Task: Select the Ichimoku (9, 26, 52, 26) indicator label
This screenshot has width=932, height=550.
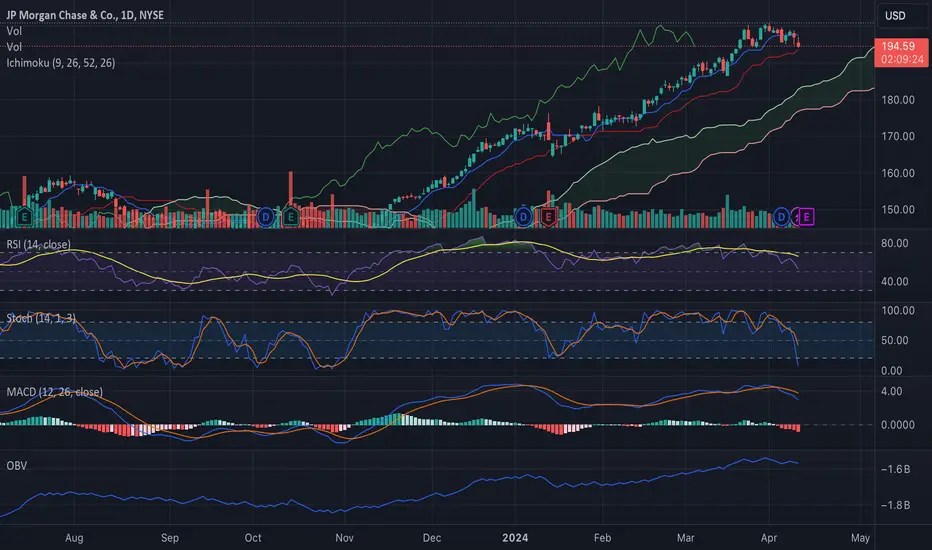Action: 61,62
